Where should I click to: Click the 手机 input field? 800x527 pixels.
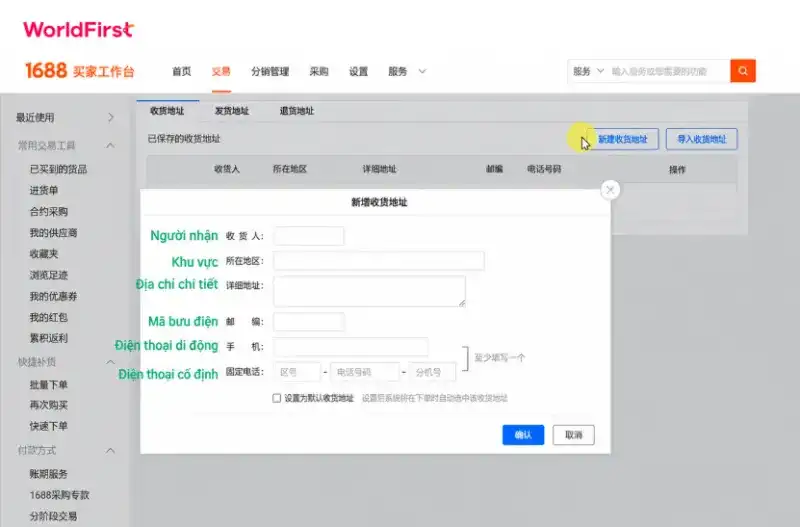click(x=351, y=347)
